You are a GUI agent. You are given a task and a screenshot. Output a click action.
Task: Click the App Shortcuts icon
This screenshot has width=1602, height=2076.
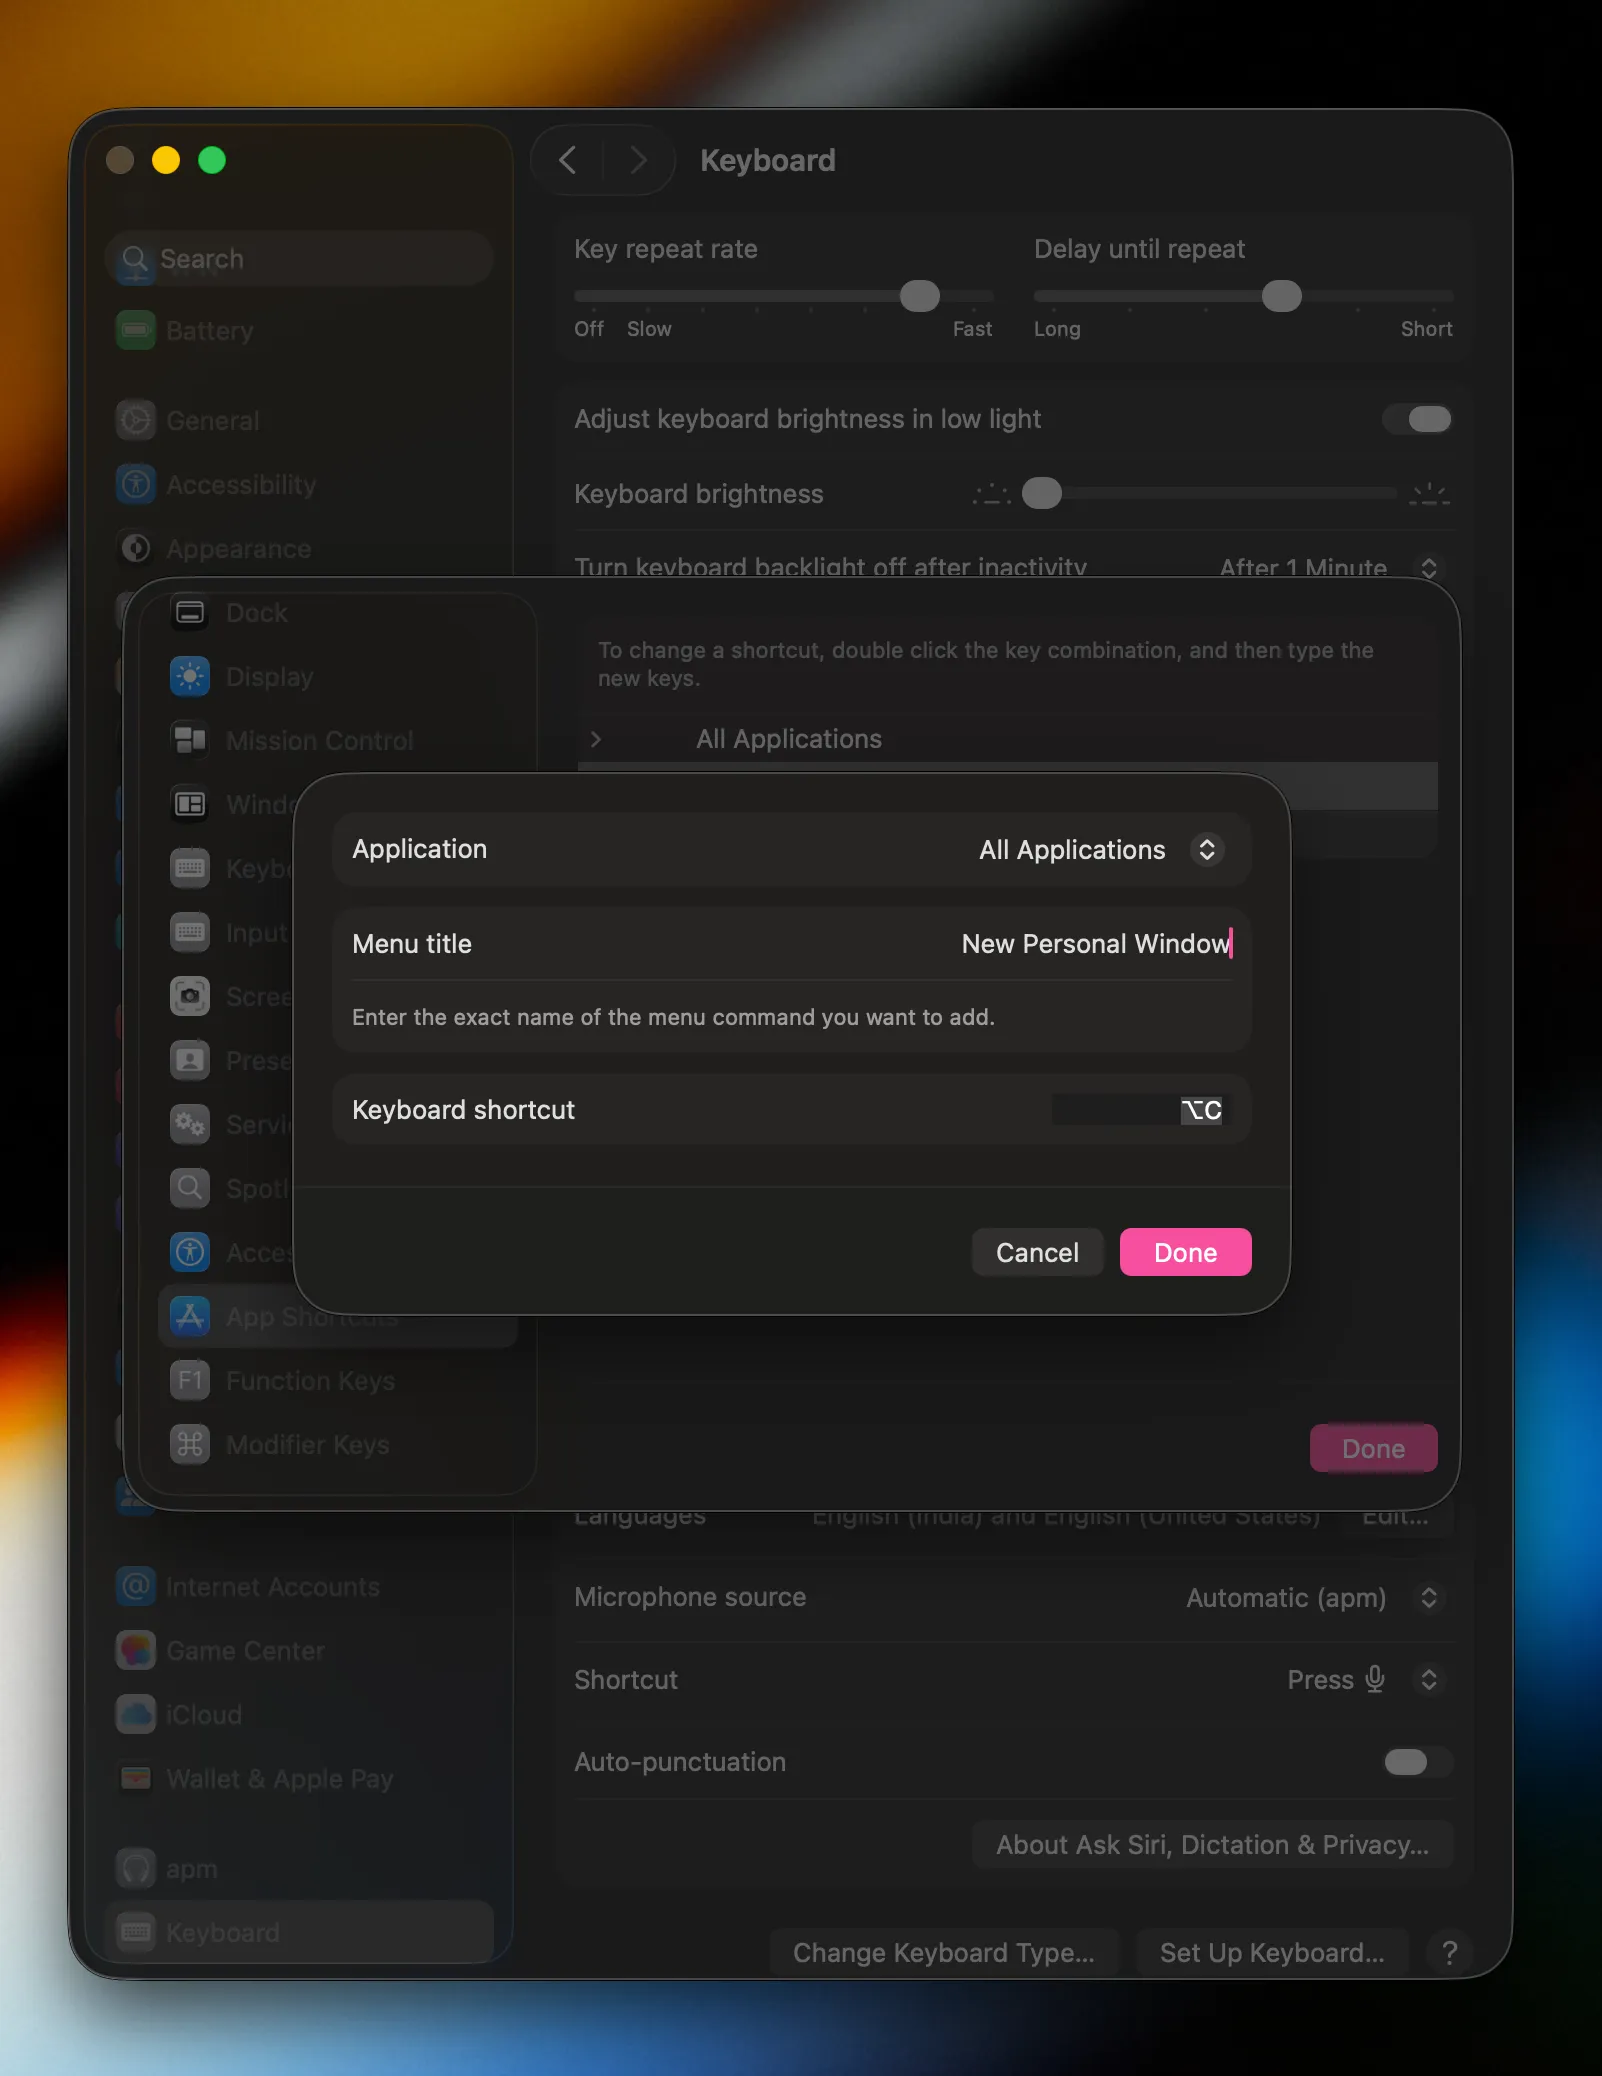(190, 1316)
